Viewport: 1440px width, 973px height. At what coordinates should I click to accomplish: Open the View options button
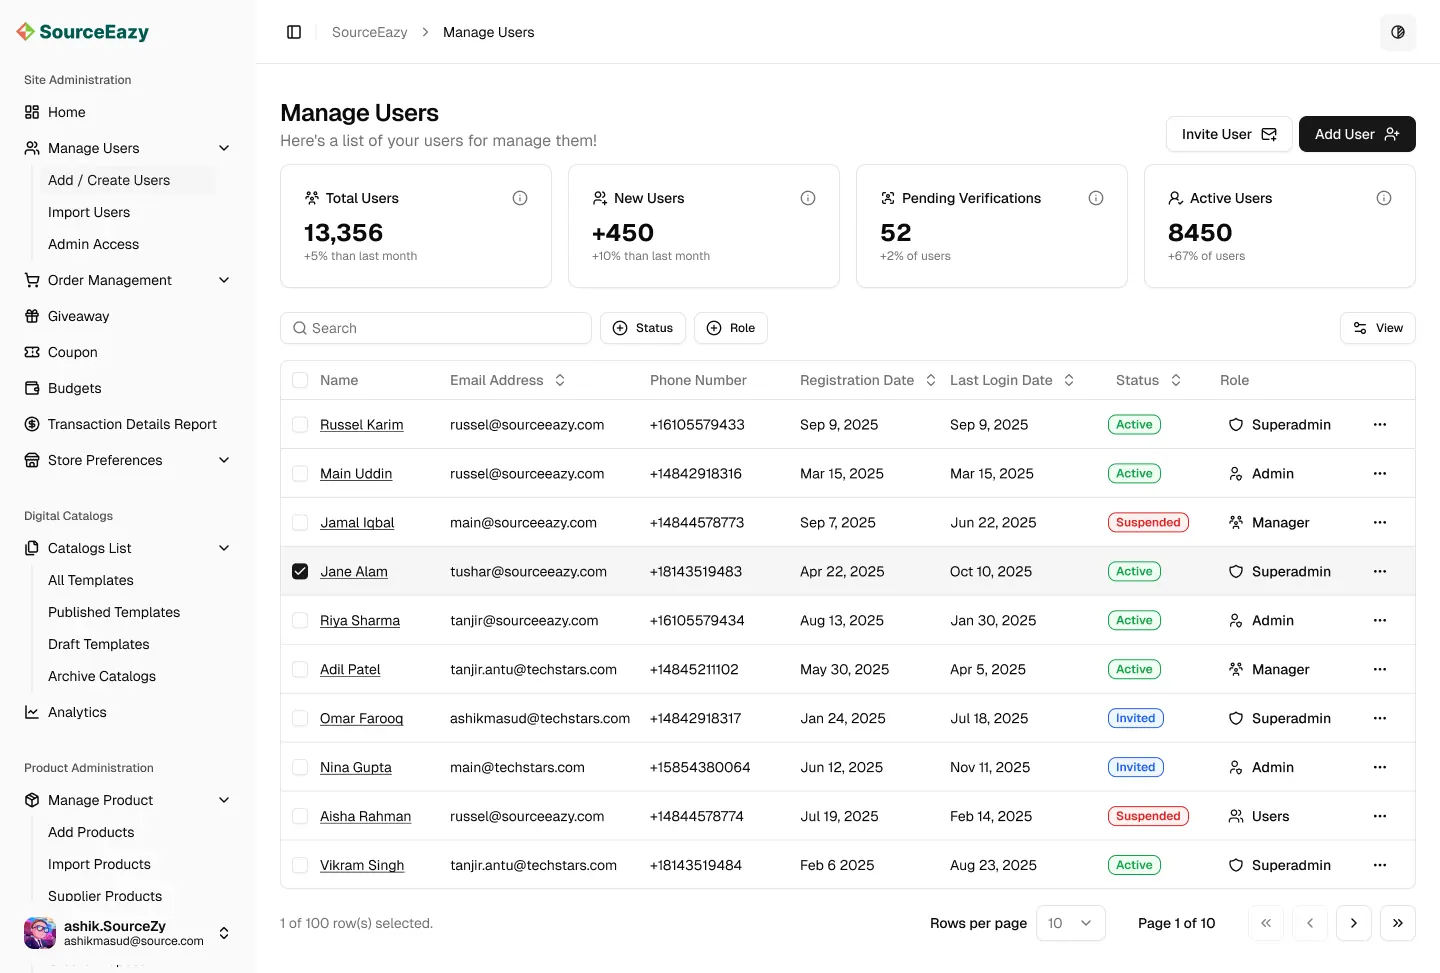[1378, 328]
